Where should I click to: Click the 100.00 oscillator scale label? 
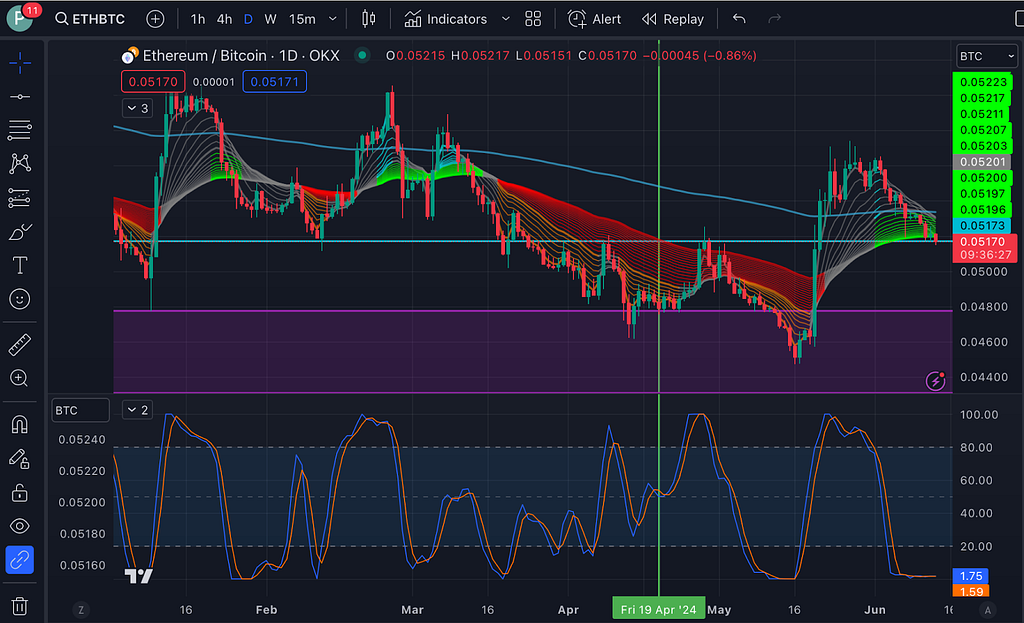[979, 415]
